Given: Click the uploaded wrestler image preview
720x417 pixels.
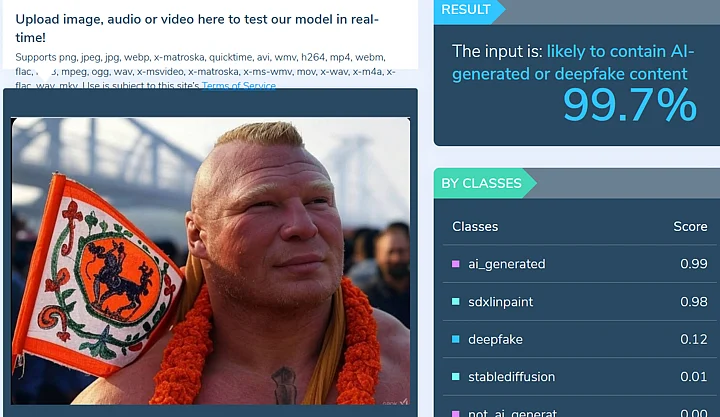Looking at the screenshot, I should [211, 261].
